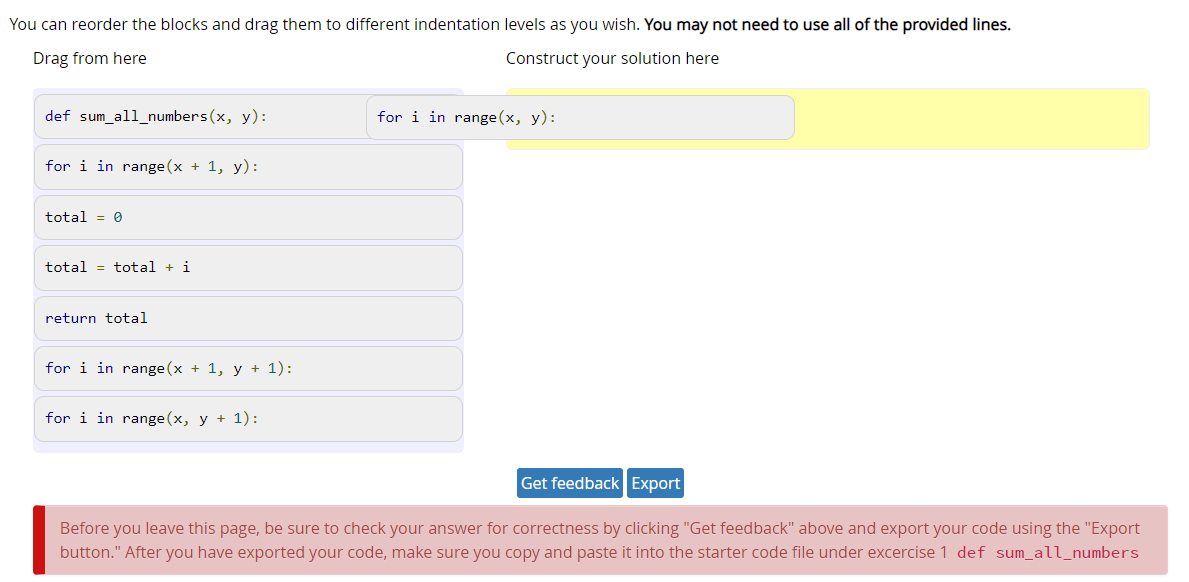Viewport: 1189px width, 582px height.
Task: Click the 'total = total + i' block
Action: [x=248, y=267]
